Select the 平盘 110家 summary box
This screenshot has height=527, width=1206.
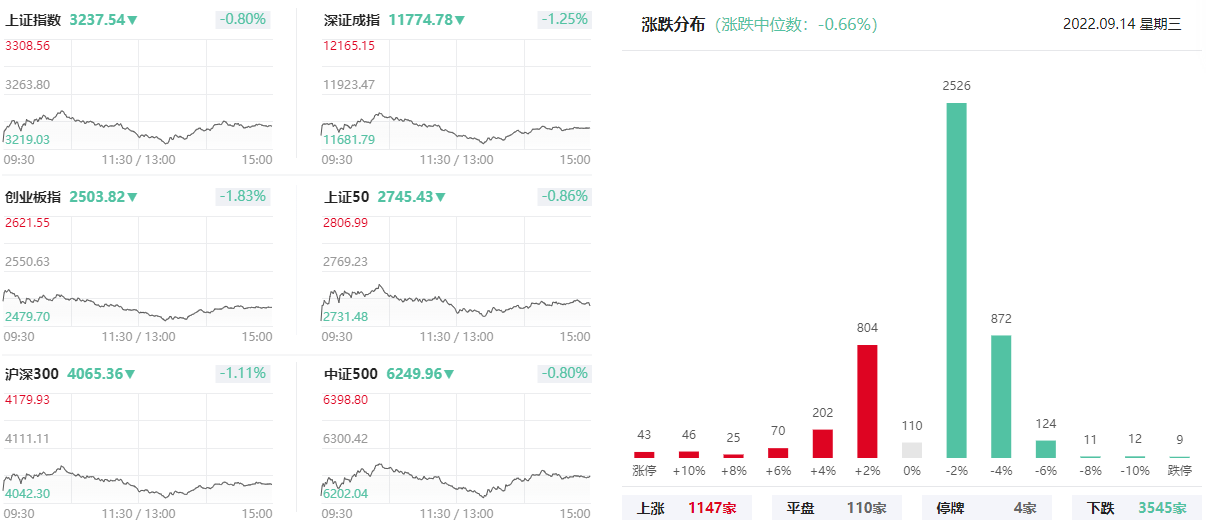(x=836, y=508)
